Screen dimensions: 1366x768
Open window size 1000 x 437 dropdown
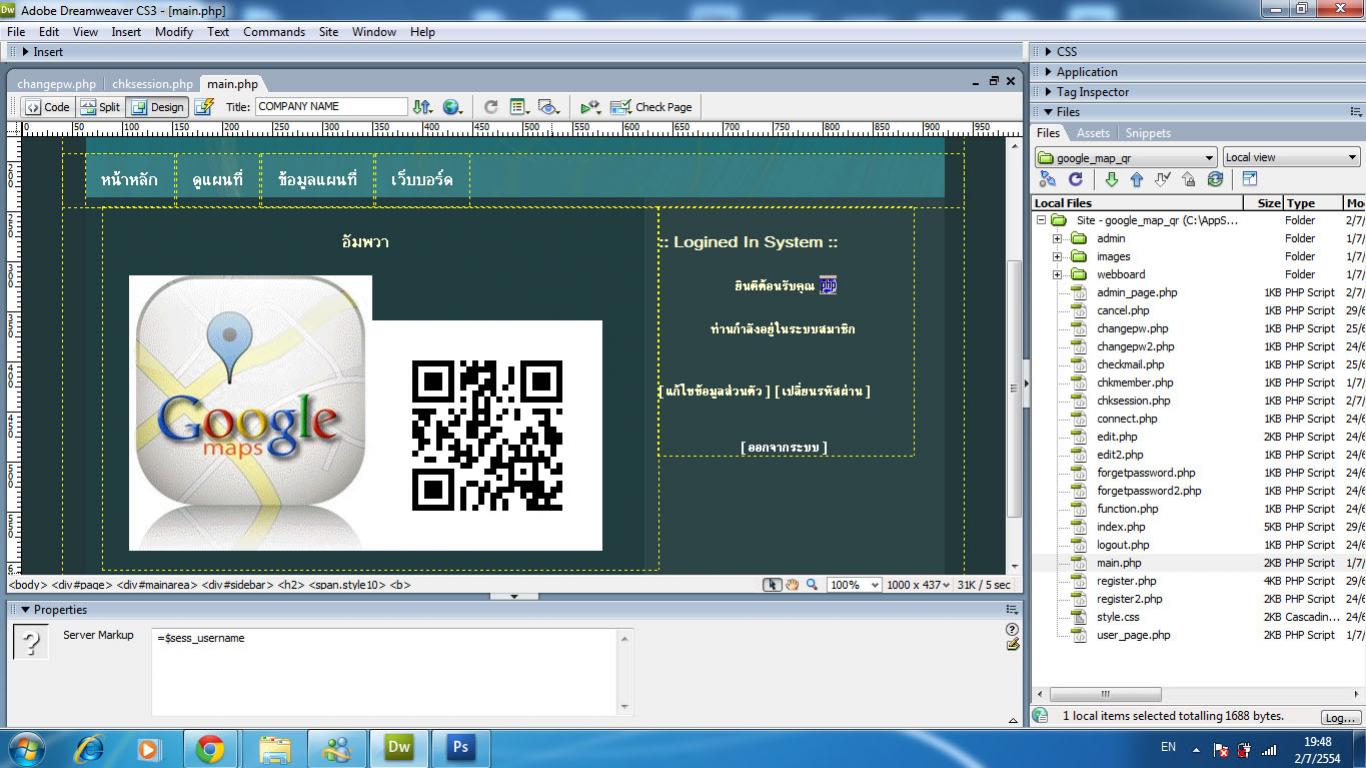[918, 585]
